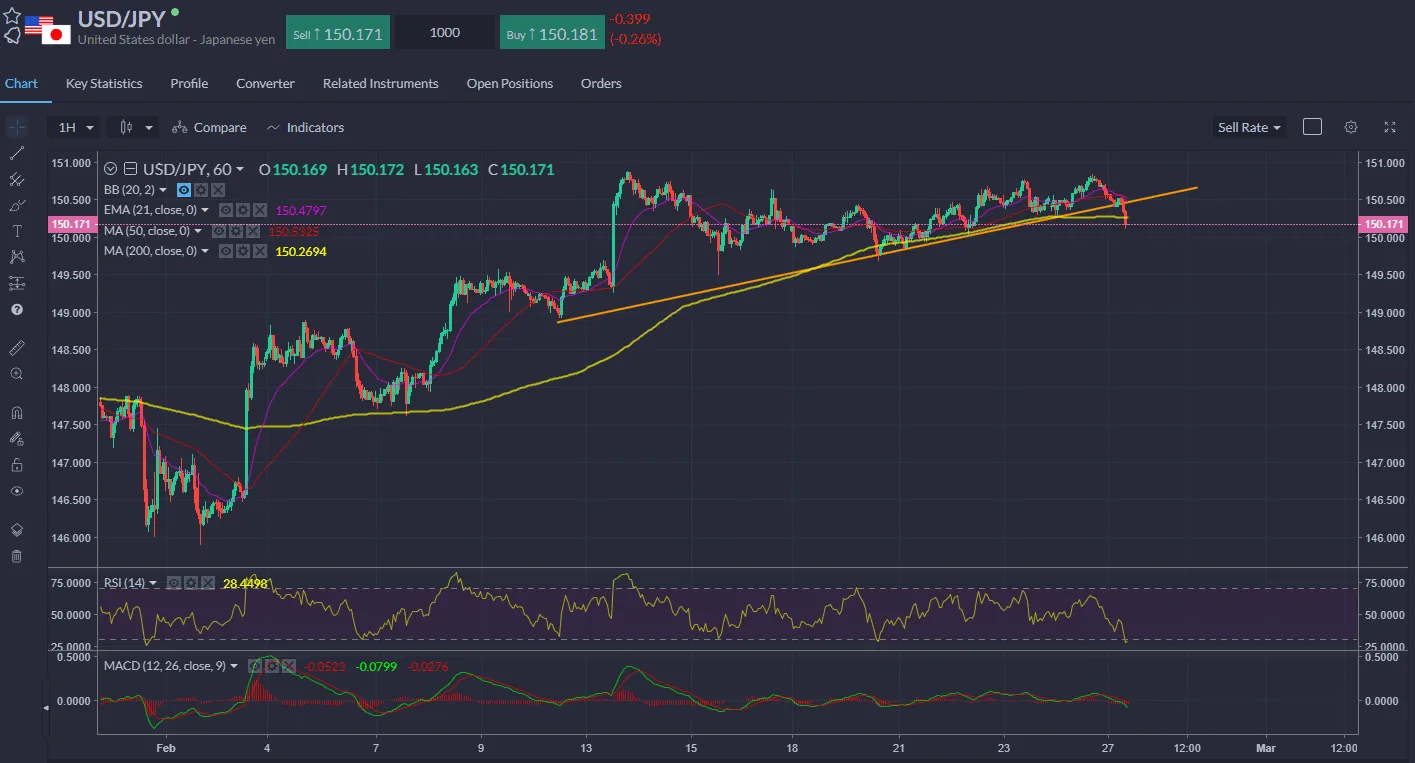This screenshot has width=1415, height=763.
Task: Expand the MACD (12, 26, close, 9) menu
Action: pos(234,666)
